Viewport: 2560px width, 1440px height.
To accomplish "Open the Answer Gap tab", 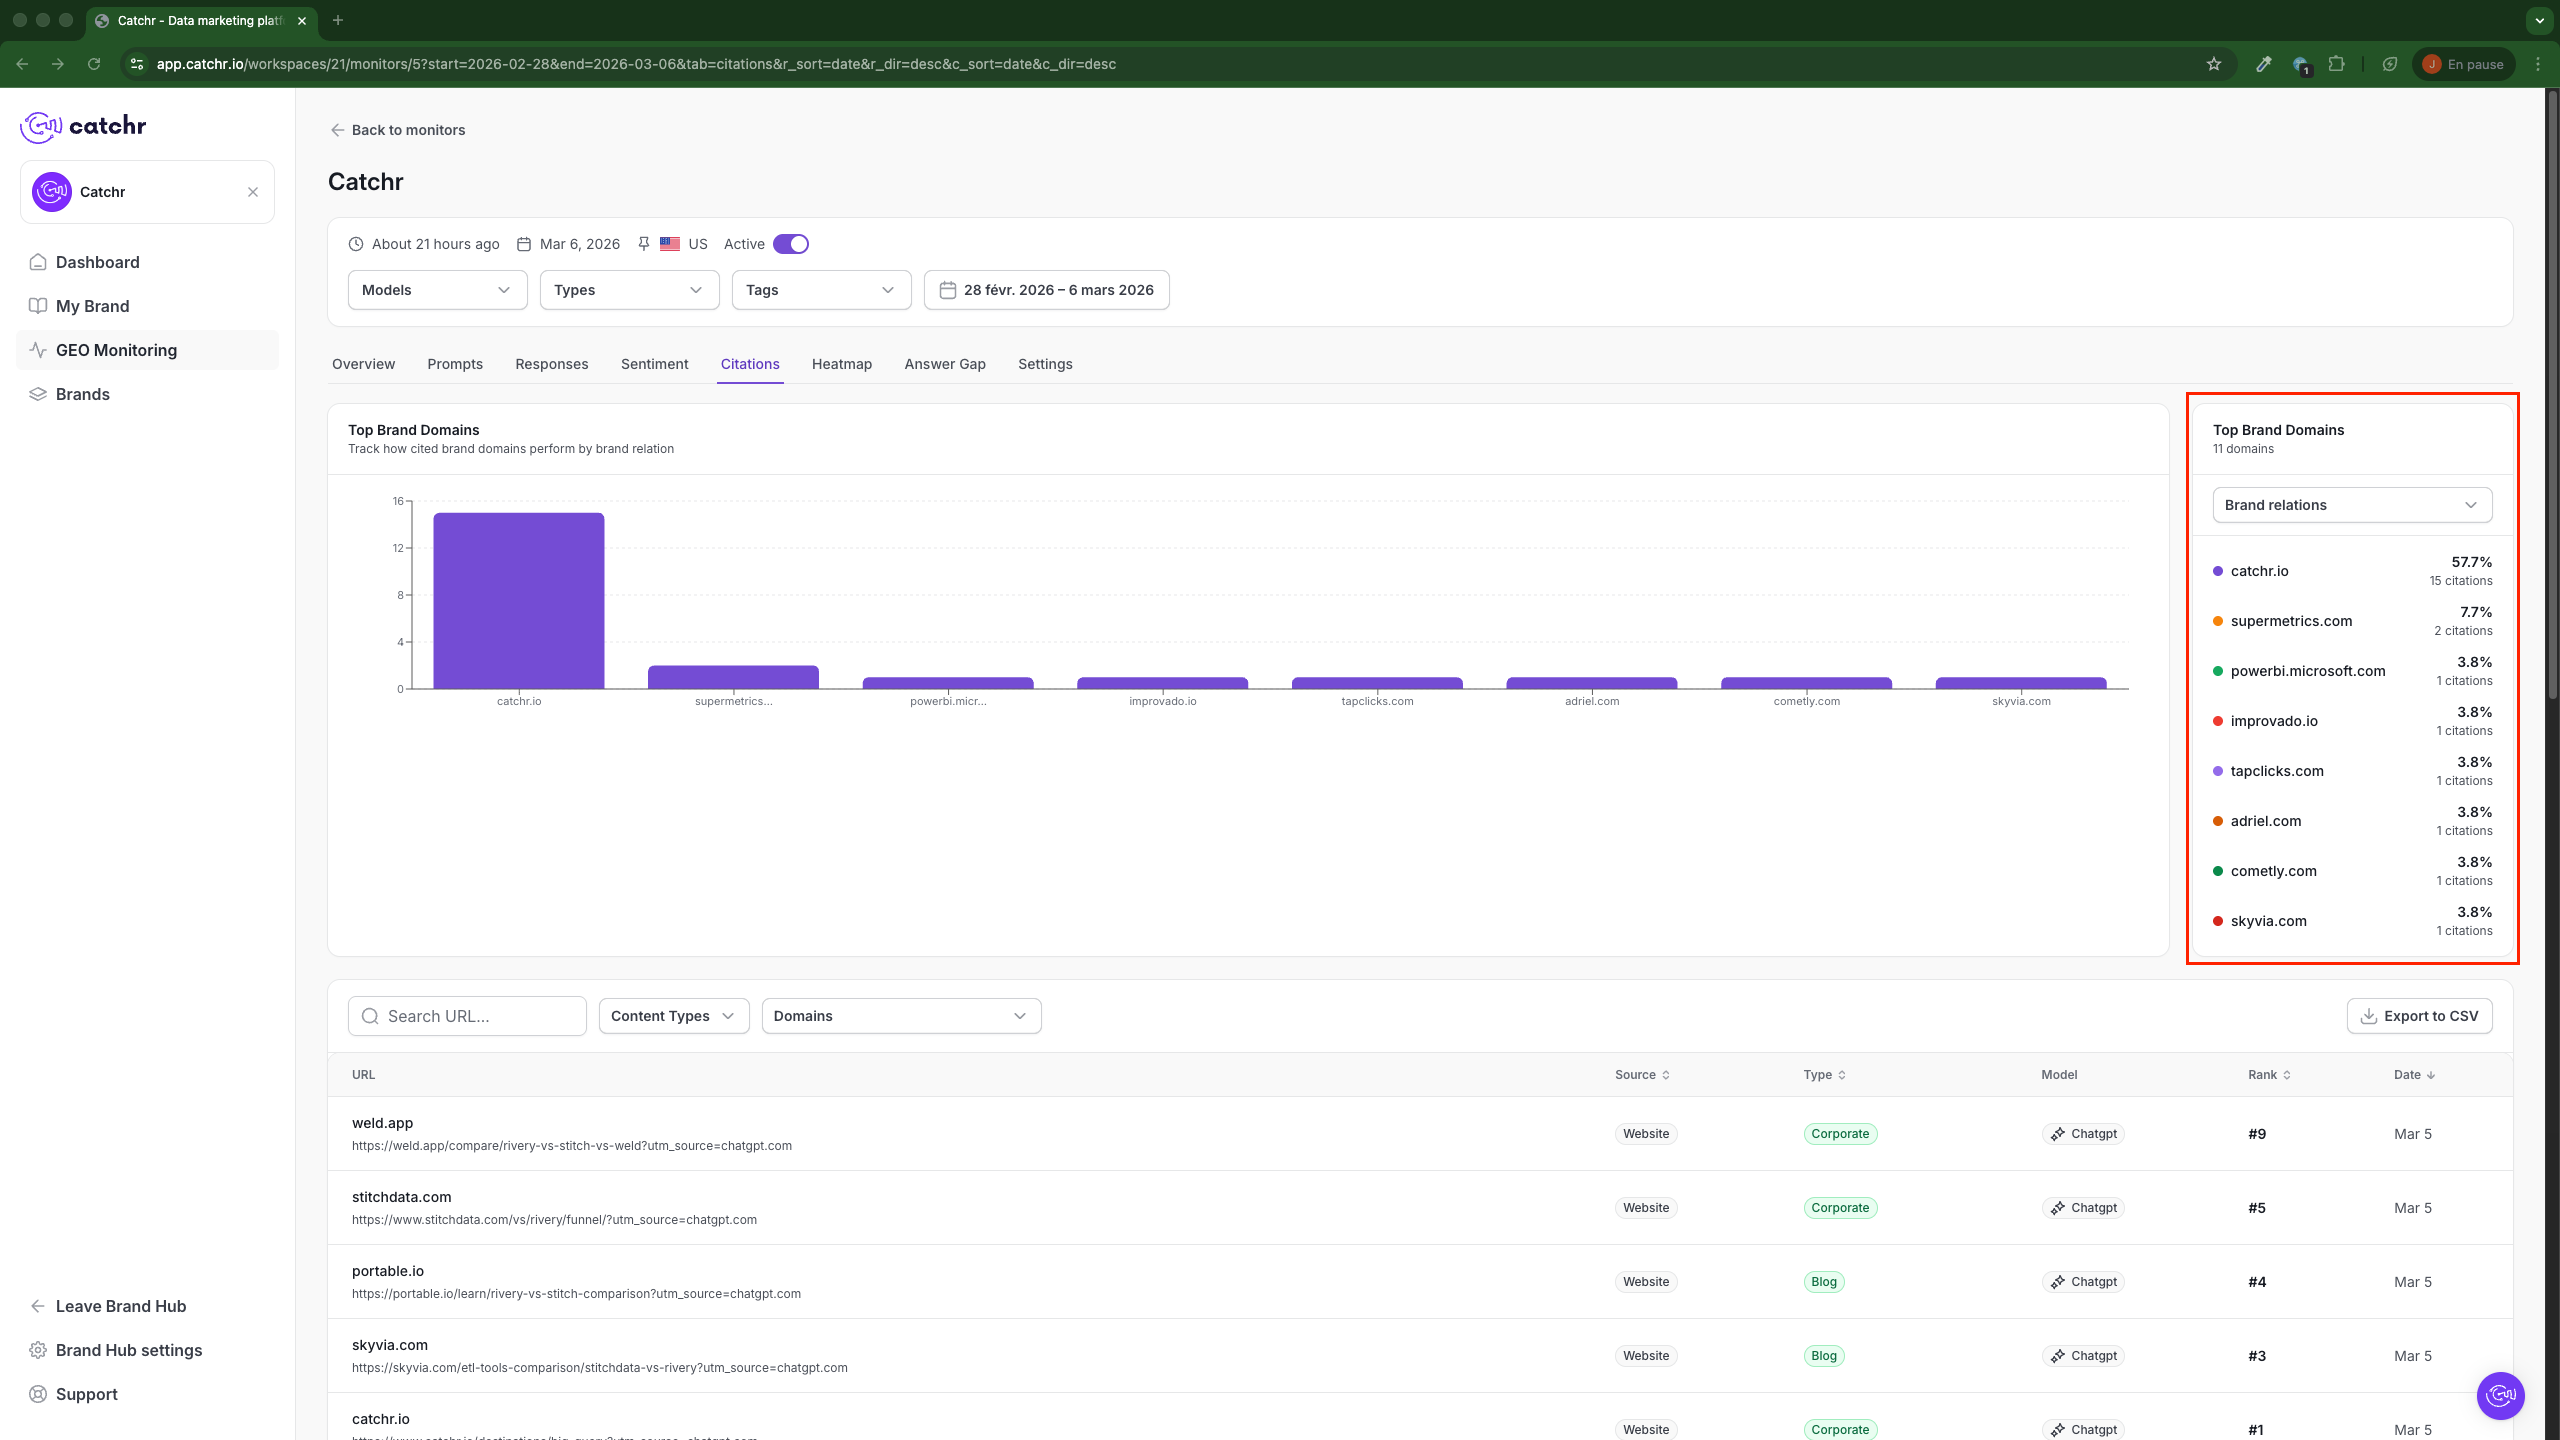I will click(x=944, y=364).
